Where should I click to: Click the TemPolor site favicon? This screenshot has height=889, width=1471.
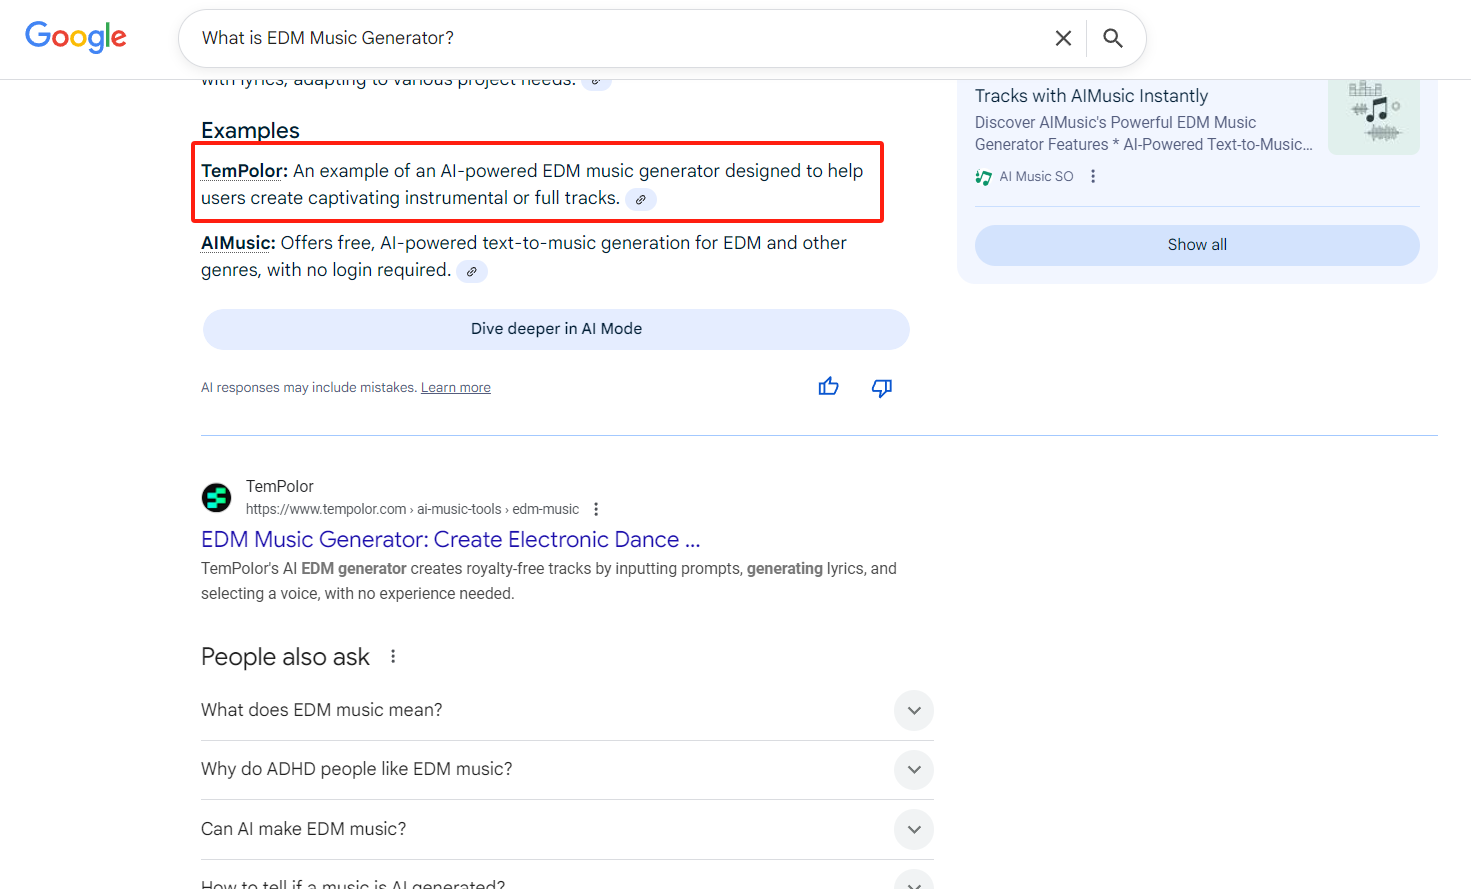pos(216,497)
